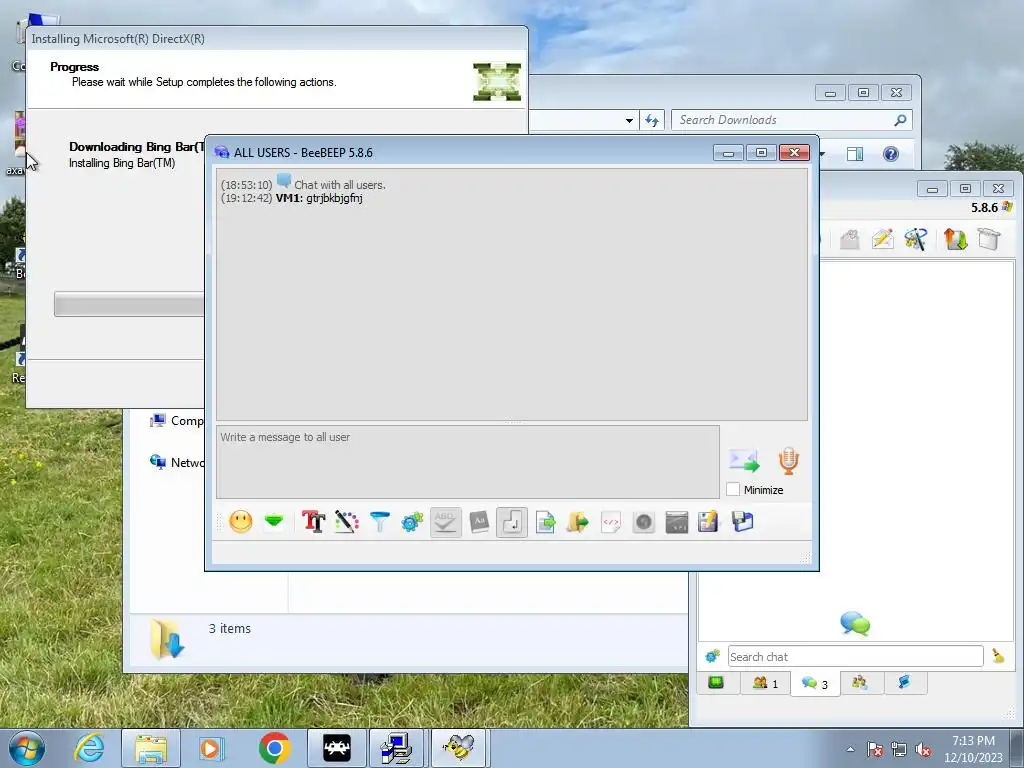This screenshot has width=1024, height=768.
Task: Open the Windows Start button
Action: point(27,748)
